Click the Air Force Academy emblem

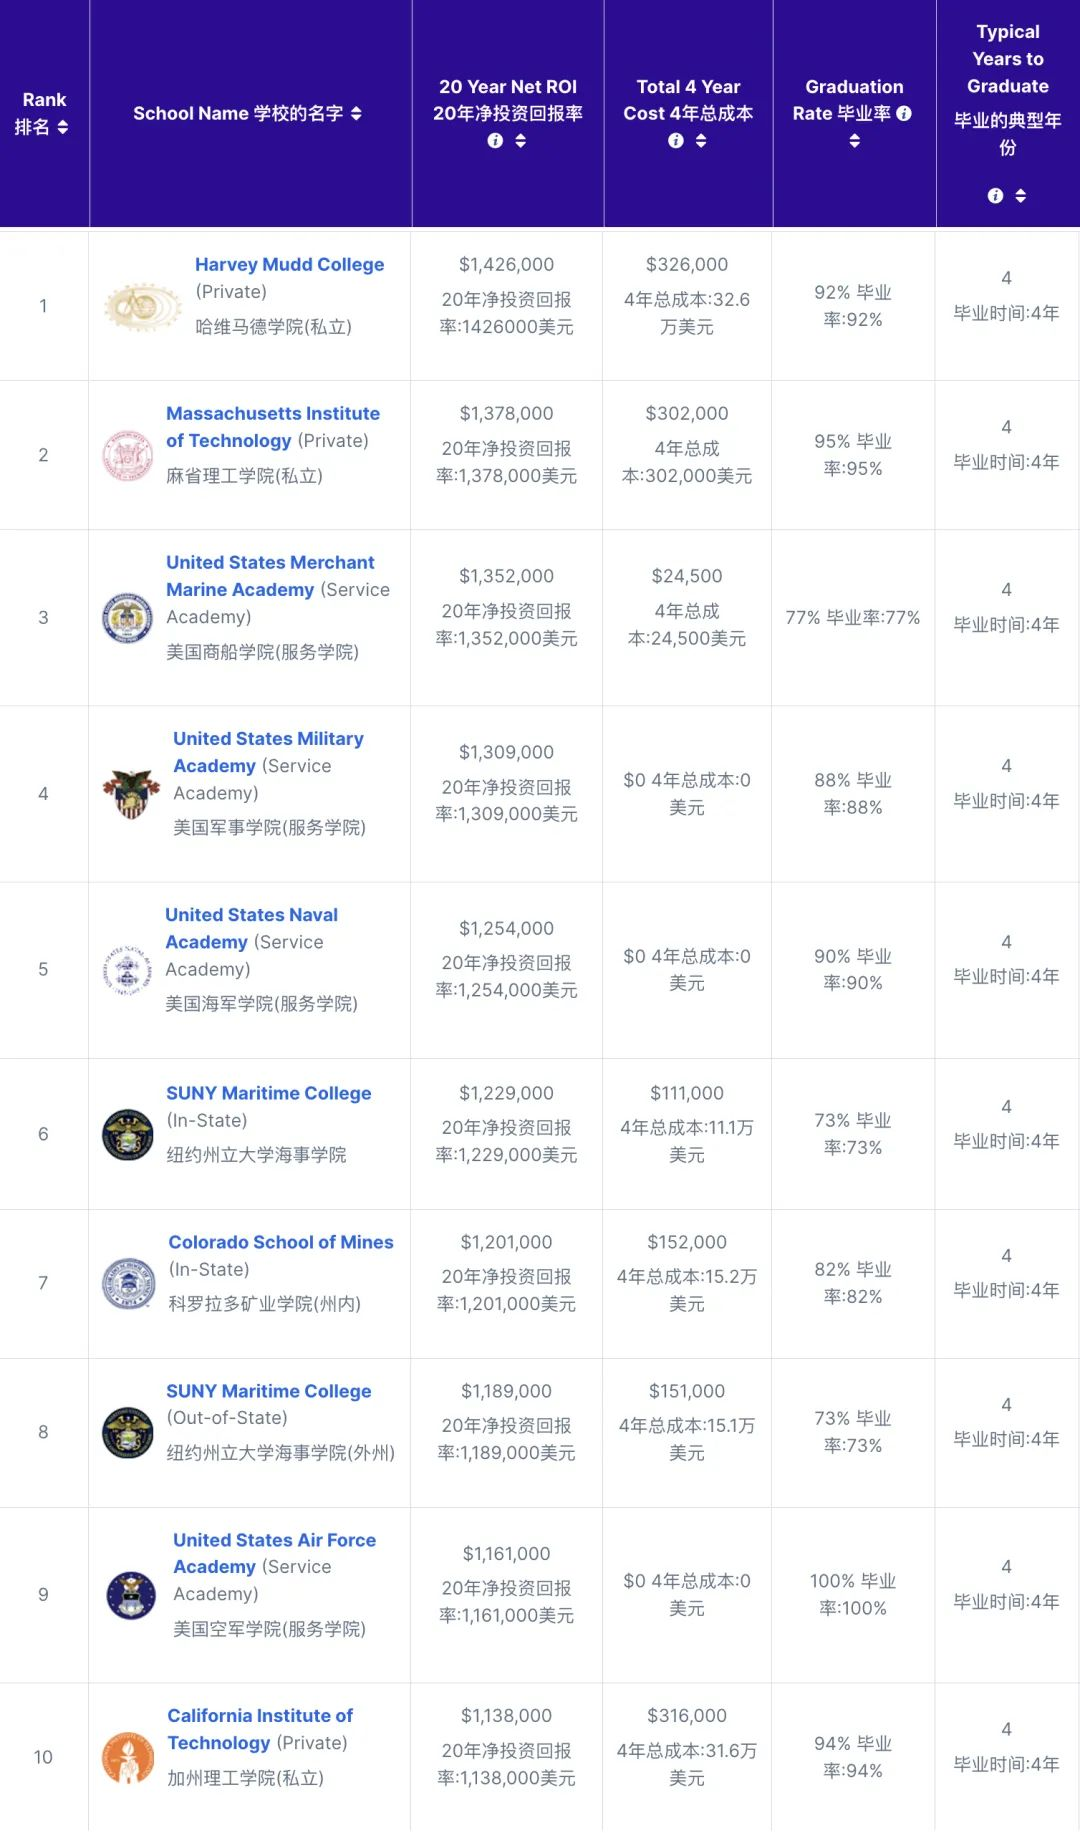coord(131,1595)
